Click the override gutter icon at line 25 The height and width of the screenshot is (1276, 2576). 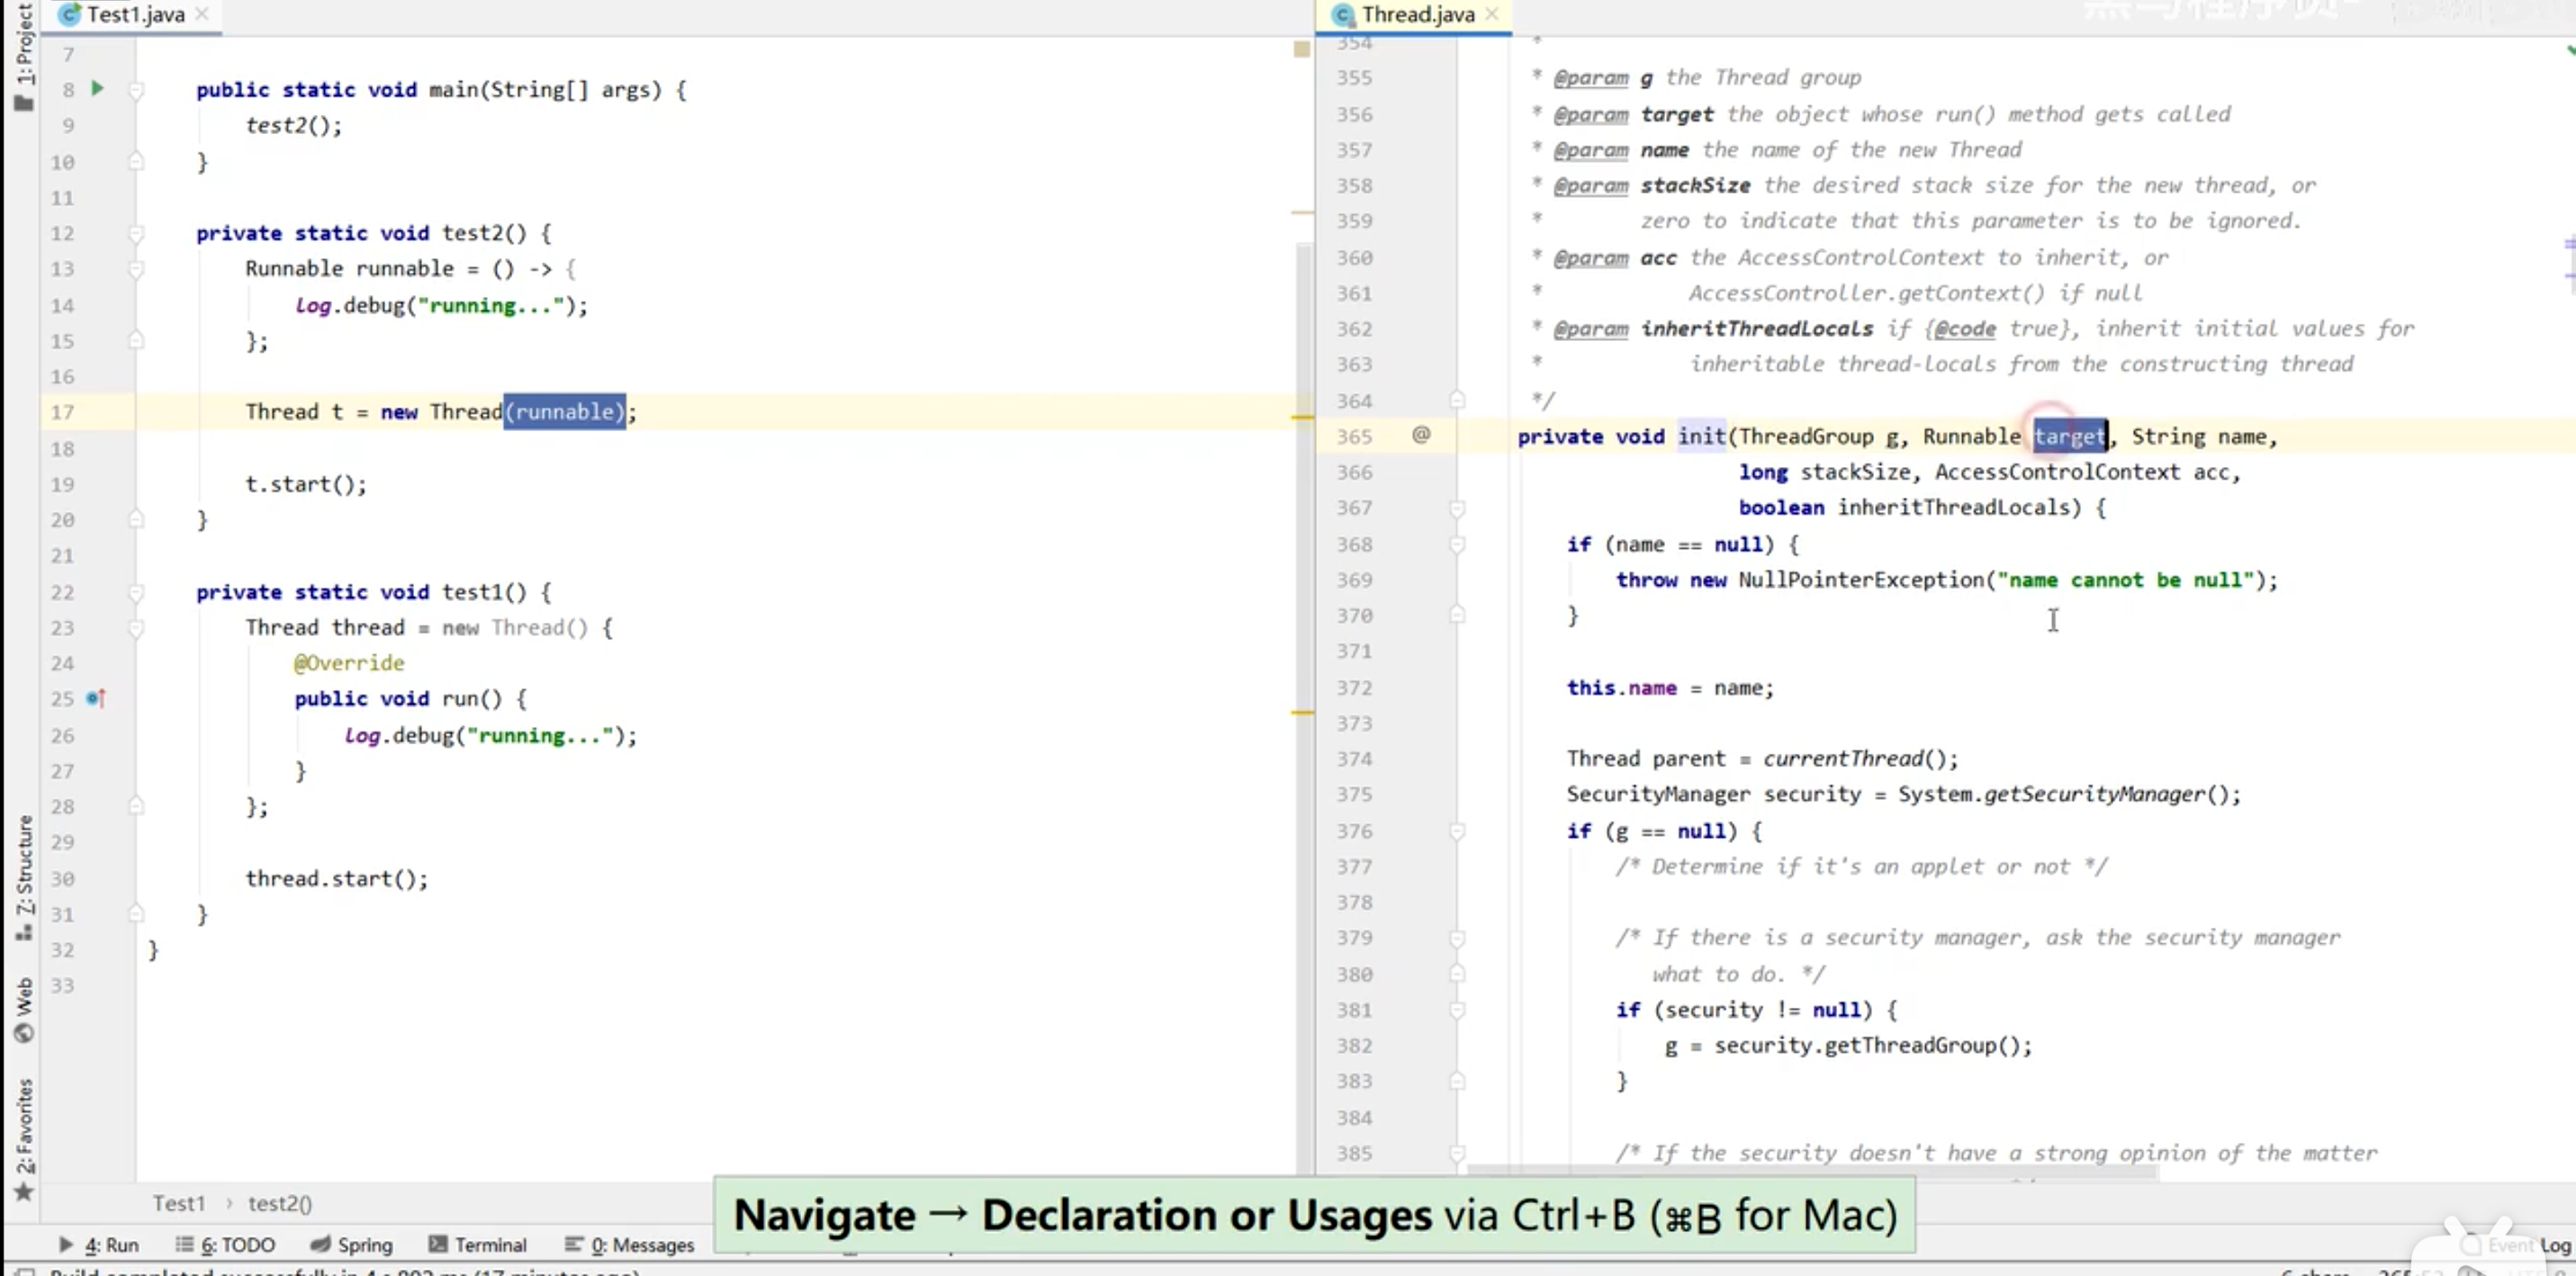pyautogui.click(x=95, y=698)
